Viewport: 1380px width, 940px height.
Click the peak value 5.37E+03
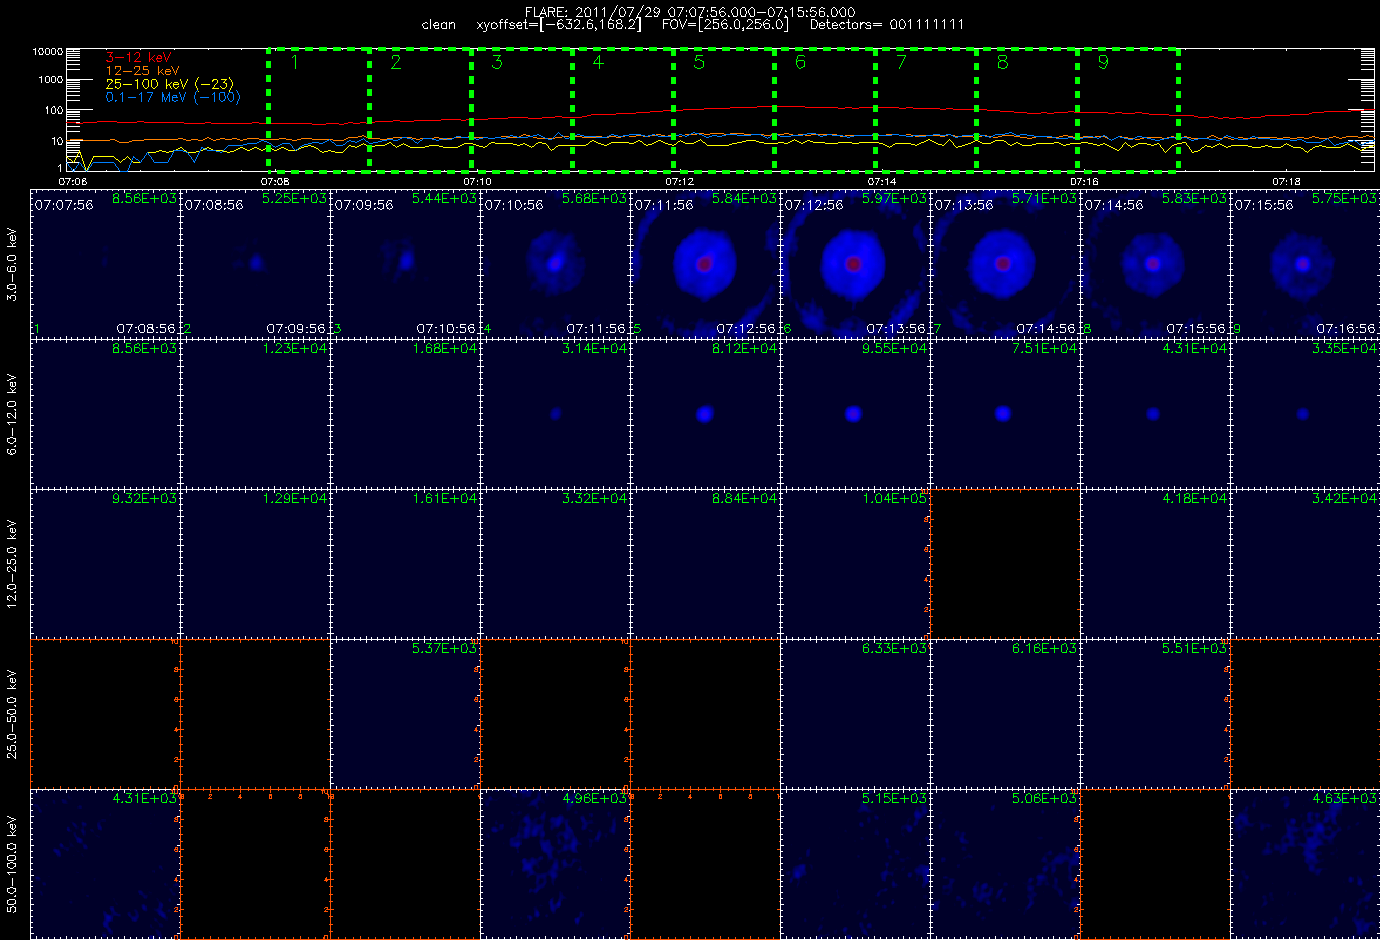pyautogui.click(x=444, y=649)
